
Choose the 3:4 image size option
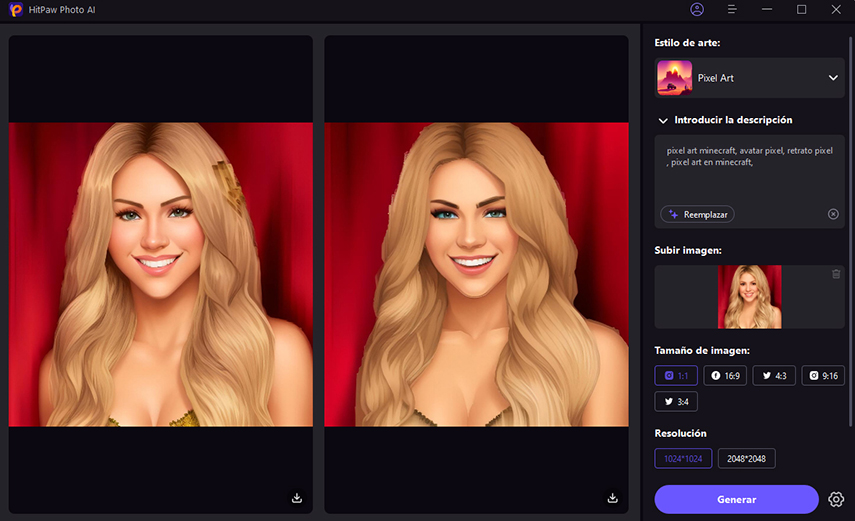[676, 402]
